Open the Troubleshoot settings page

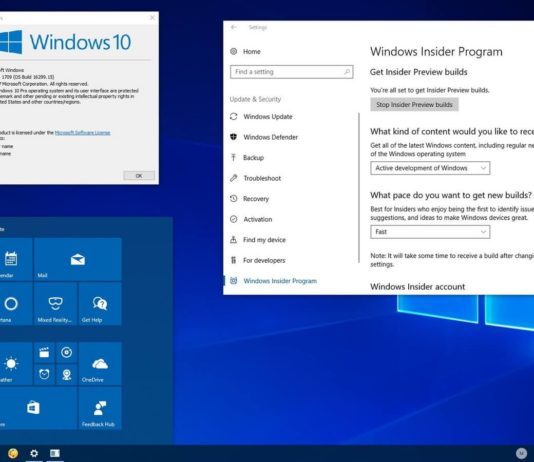(x=262, y=178)
